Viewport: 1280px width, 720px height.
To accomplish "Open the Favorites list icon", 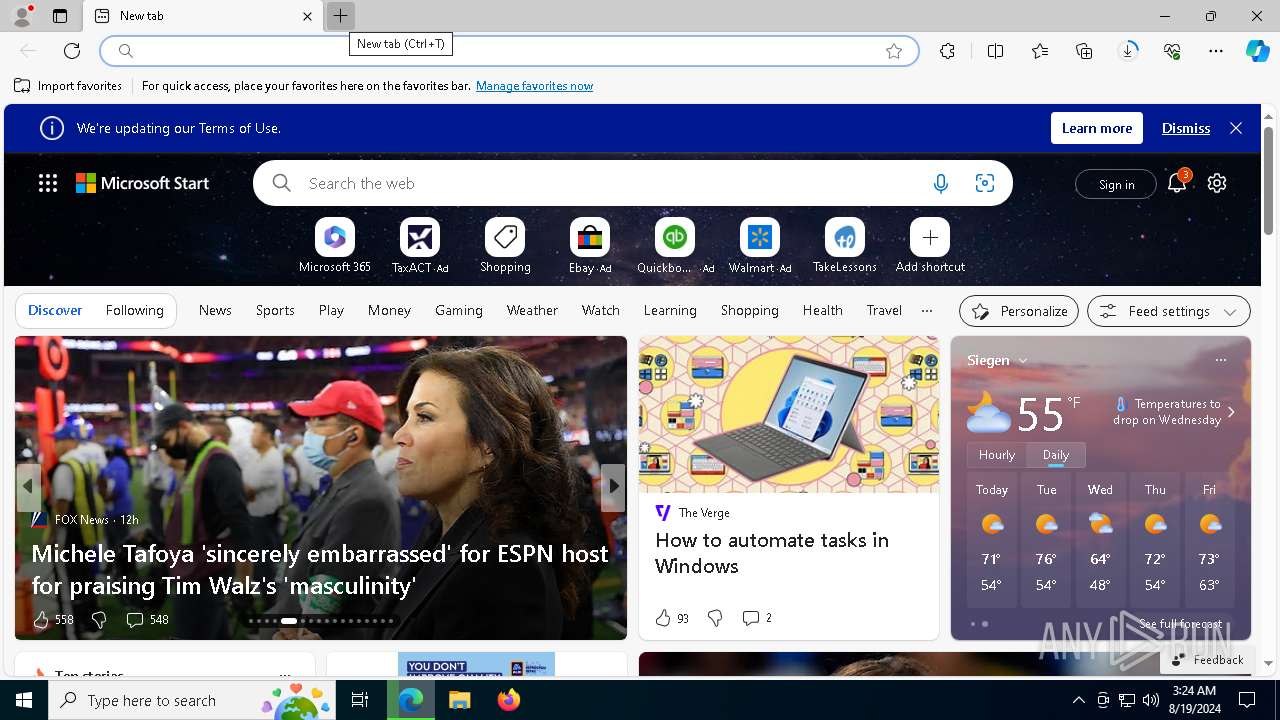I will (1040, 51).
